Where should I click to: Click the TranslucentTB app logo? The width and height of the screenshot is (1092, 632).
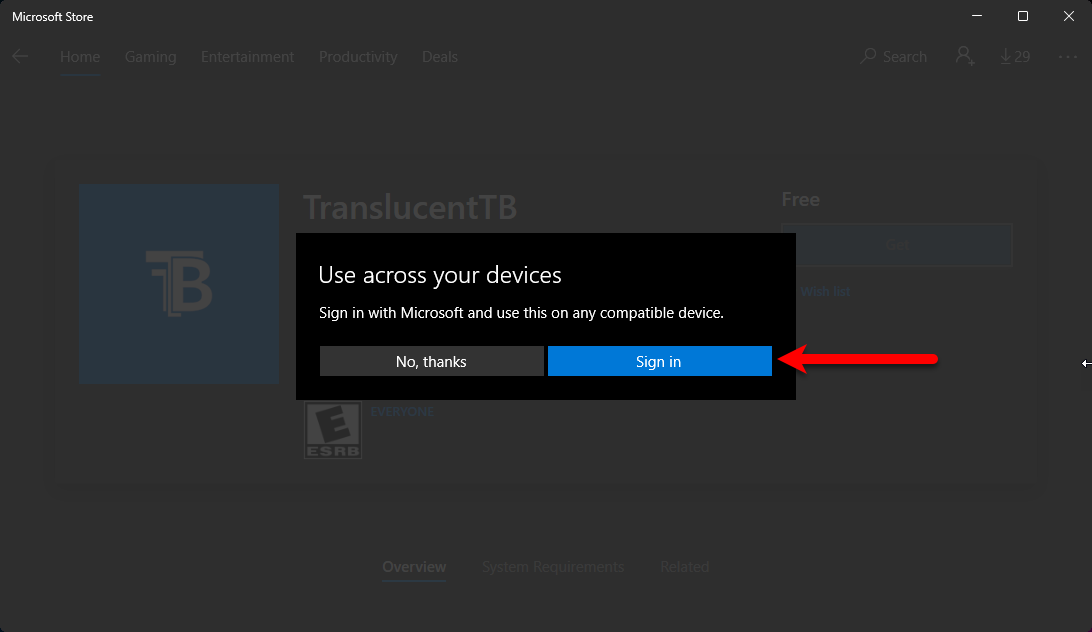pos(179,284)
